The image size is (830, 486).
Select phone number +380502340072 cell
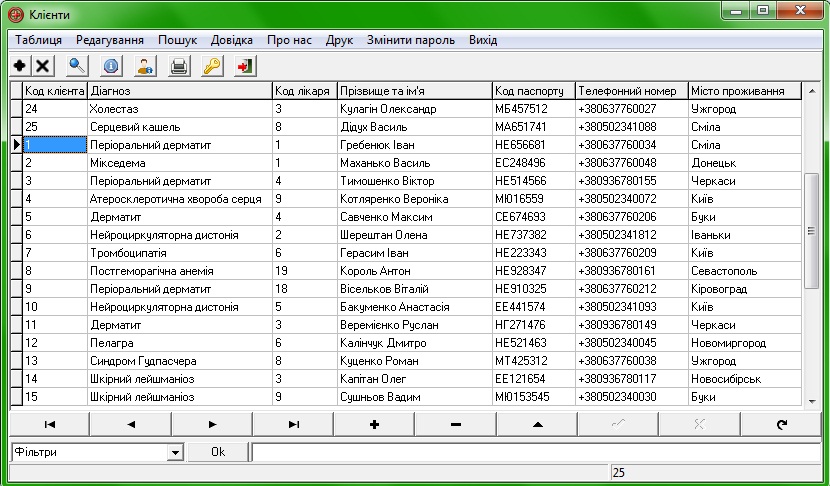tap(632, 199)
